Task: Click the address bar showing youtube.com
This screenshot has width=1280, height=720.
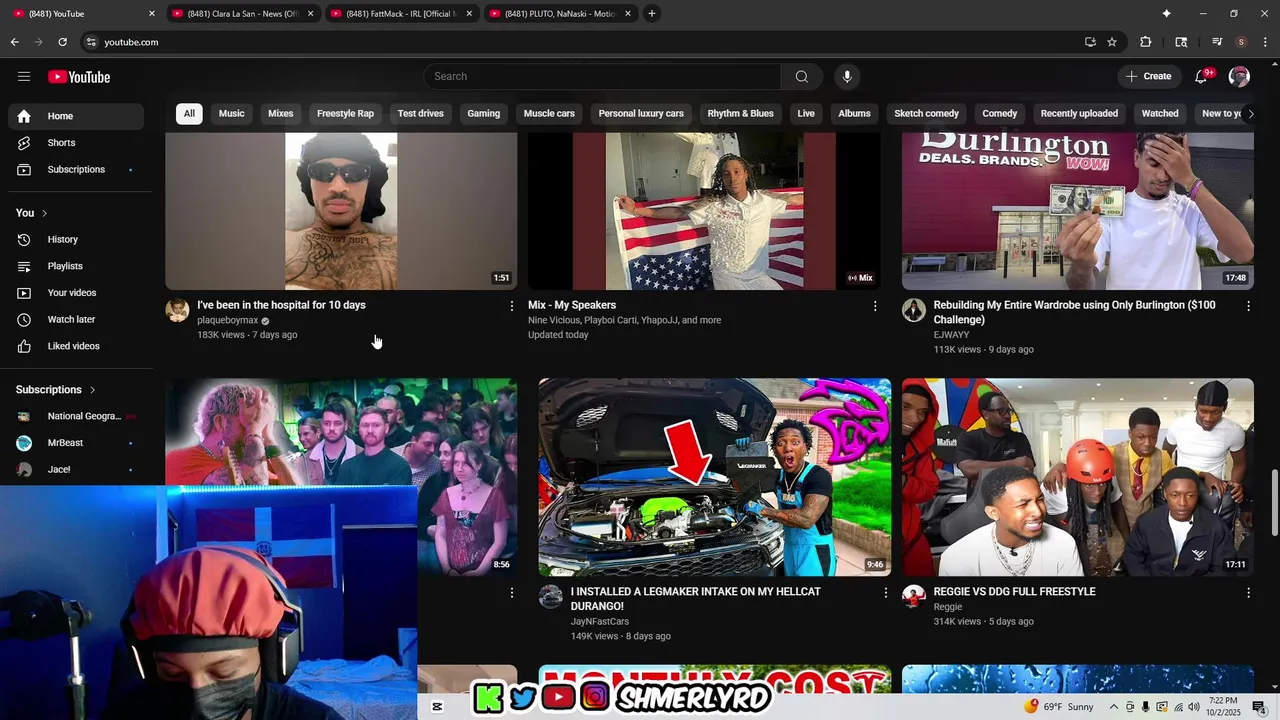Action: click(580, 42)
